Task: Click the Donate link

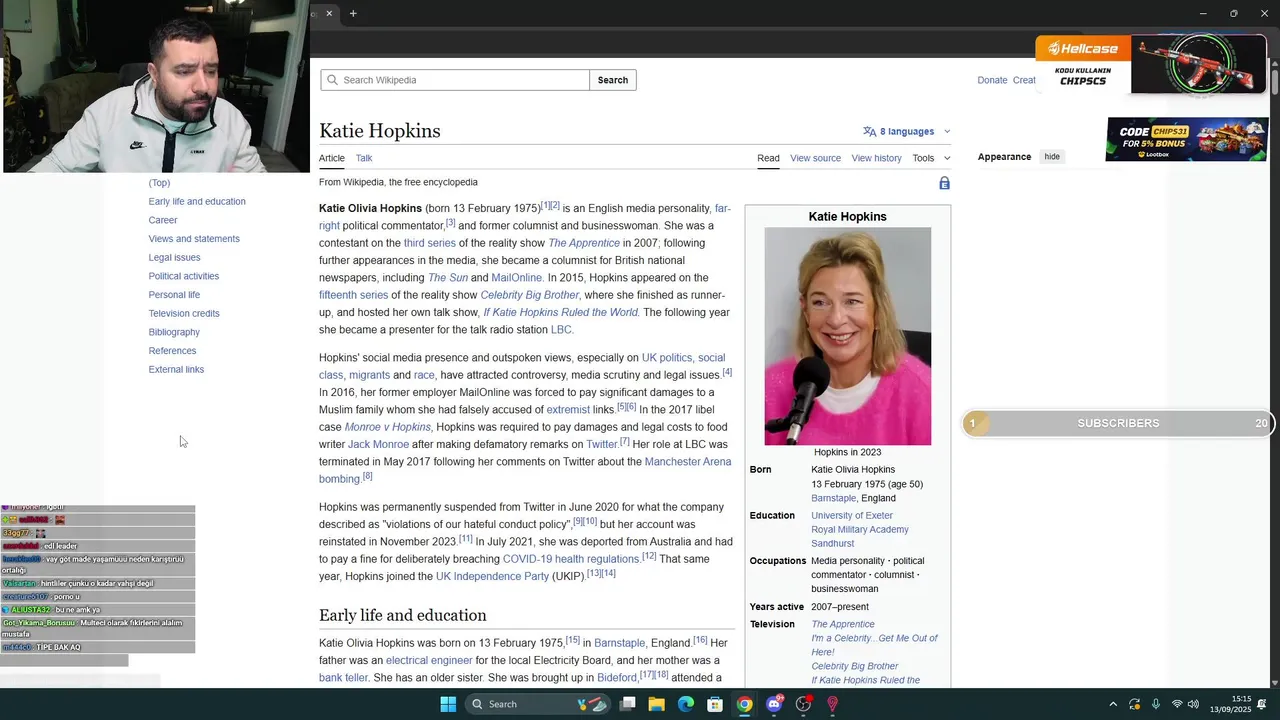Action: (x=992, y=80)
